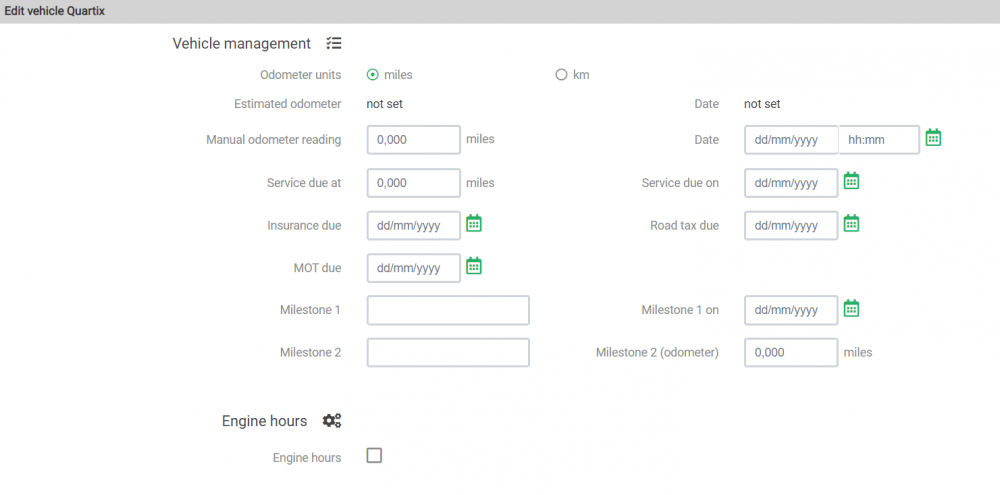Click the Vehicle management checklist icon
Screen dimensions: 1000x495
(x=334, y=43)
